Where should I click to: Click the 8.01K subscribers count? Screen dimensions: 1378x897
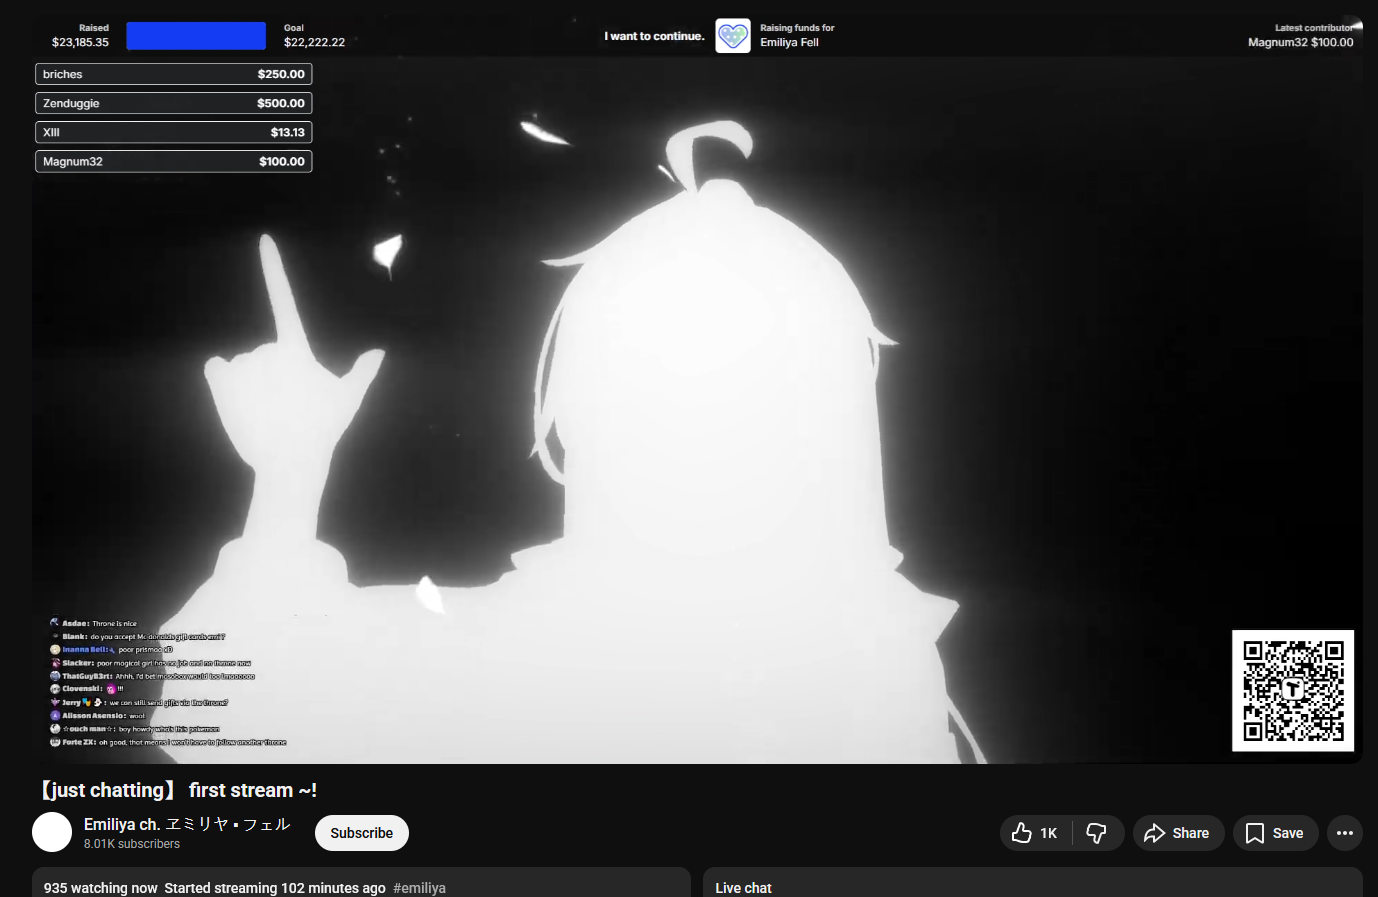click(x=132, y=844)
